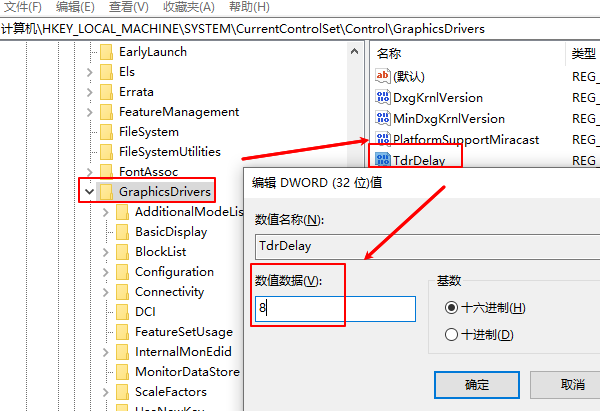
Task: Select 十进制(D) decimal radio button
Action: pyautogui.click(x=451, y=334)
